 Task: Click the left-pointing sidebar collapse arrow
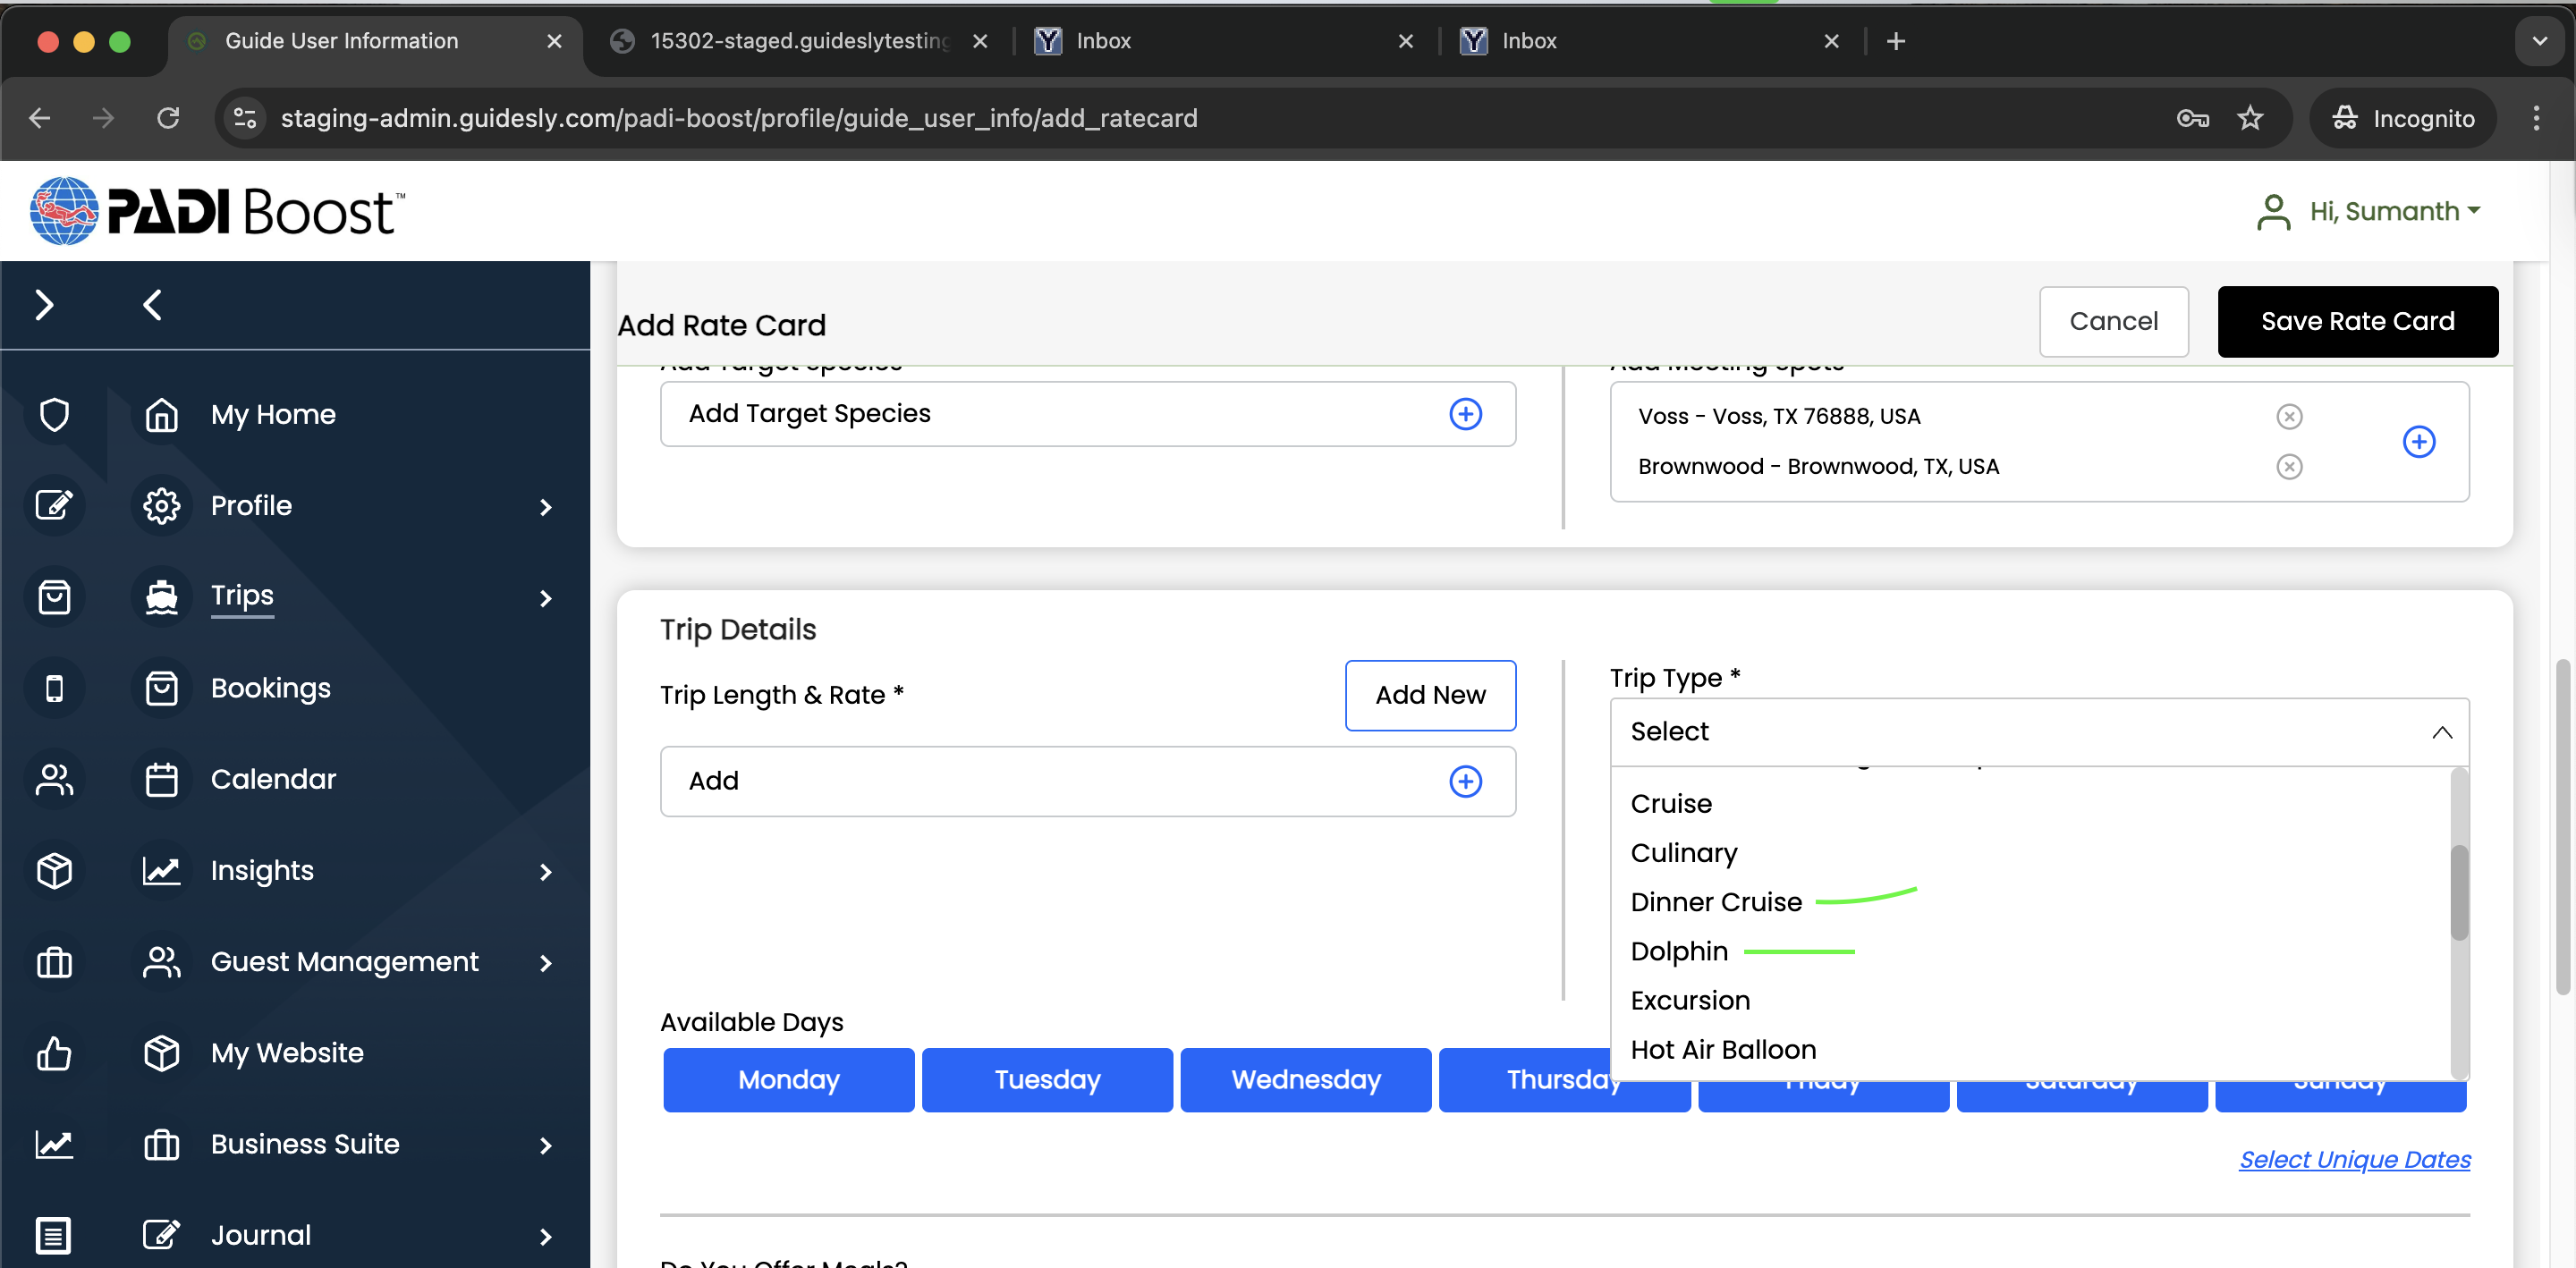[152, 305]
